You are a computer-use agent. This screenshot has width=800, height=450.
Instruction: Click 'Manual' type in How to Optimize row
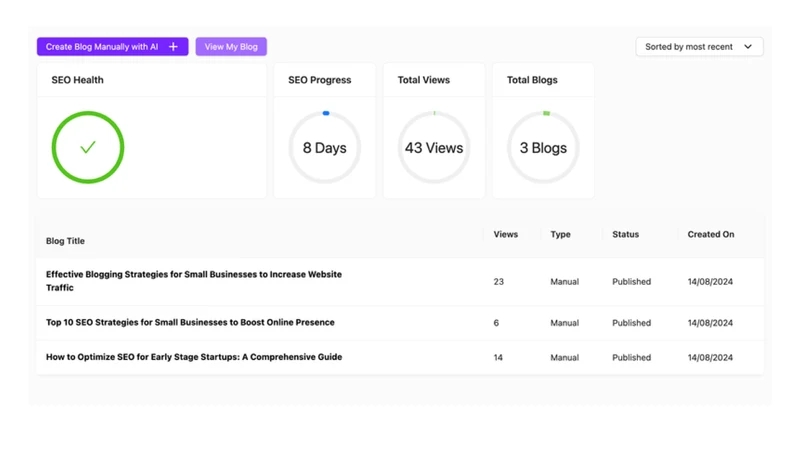564,358
